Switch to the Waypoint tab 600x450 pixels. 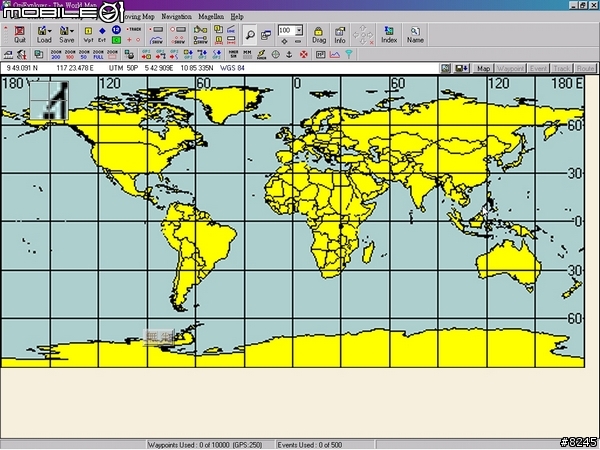(x=510, y=68)
